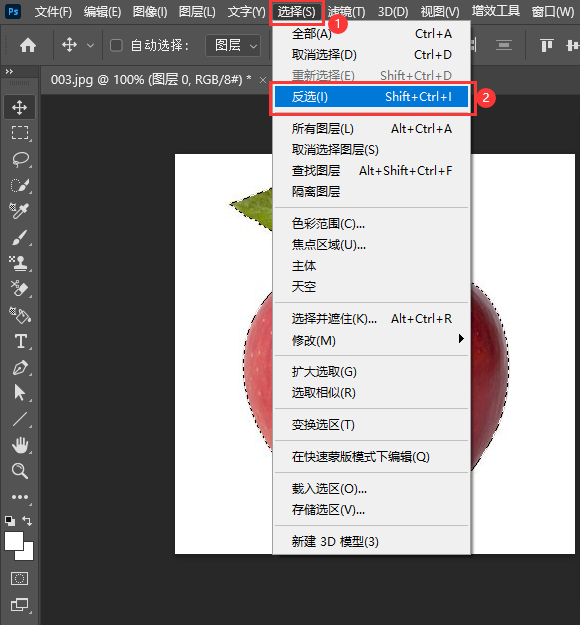Click the Home icon in options bar
This screenshot has height=625, width=580.
[28, 45]
